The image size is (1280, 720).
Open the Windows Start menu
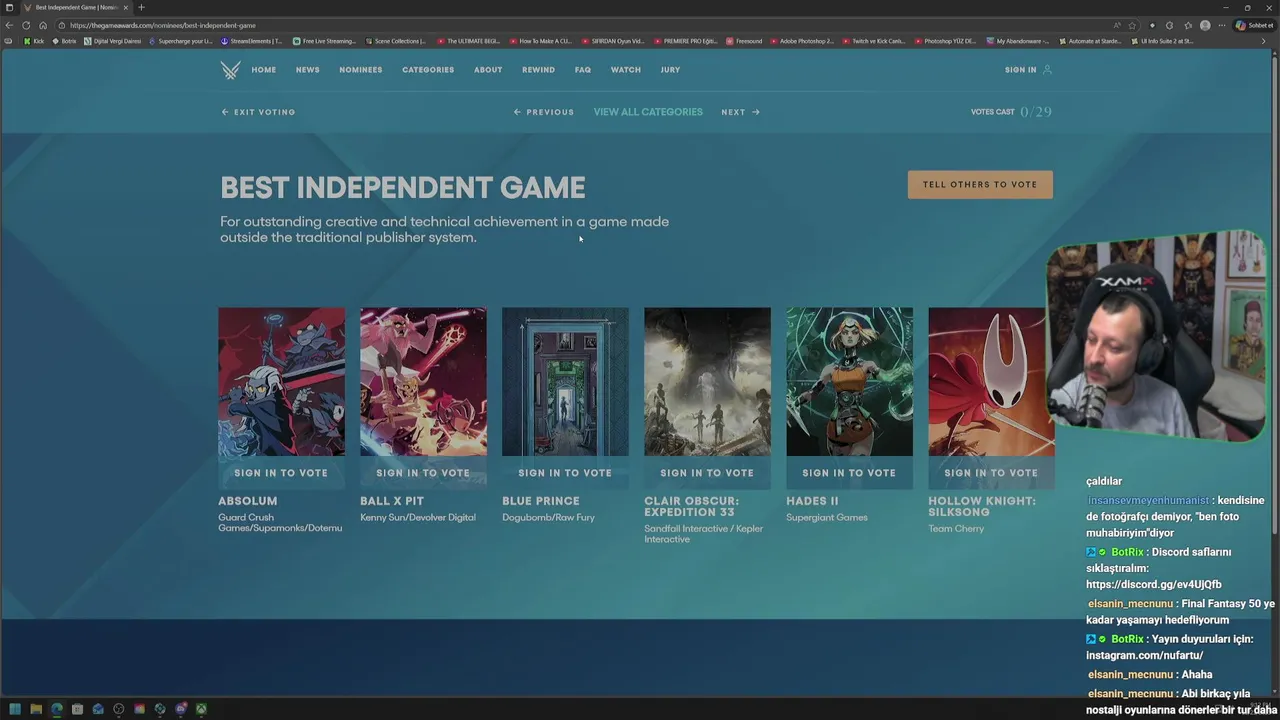click(14, 709)
